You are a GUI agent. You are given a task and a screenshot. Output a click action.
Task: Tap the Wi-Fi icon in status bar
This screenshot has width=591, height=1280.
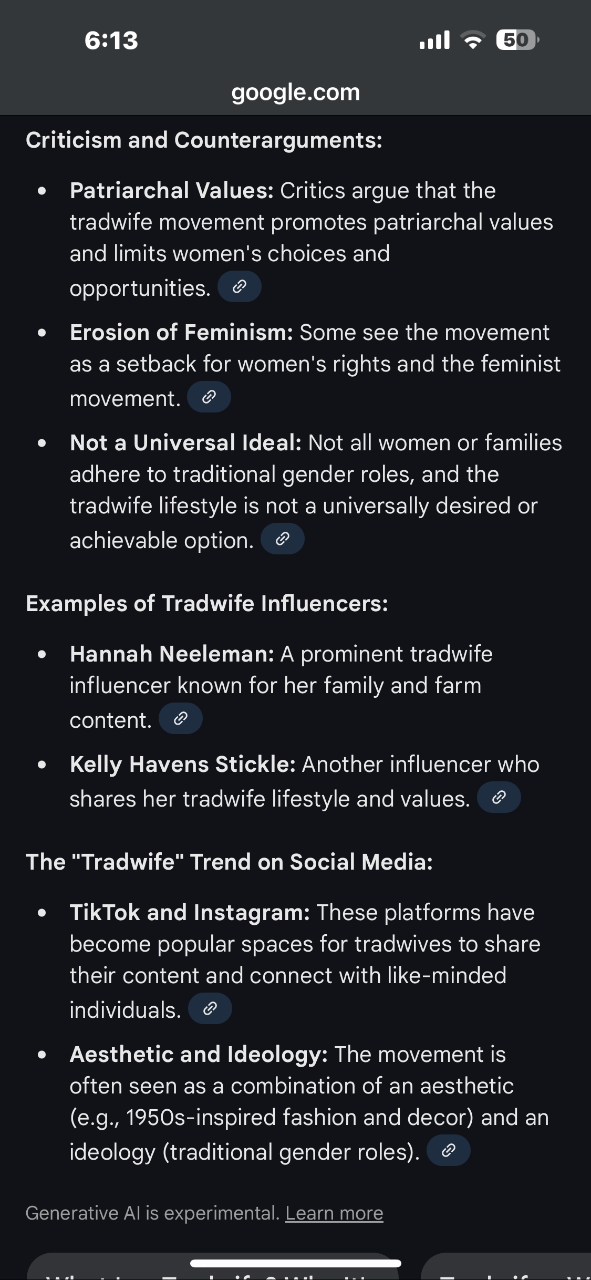[472, 41]
